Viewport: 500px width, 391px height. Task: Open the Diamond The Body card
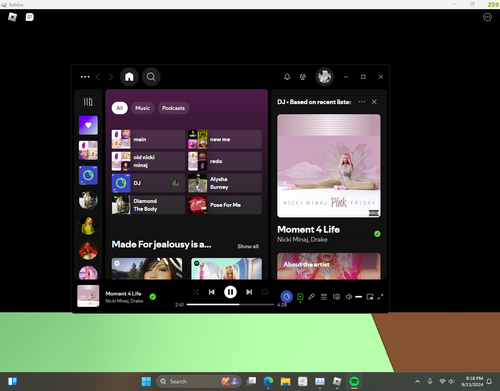coord(148,205)
